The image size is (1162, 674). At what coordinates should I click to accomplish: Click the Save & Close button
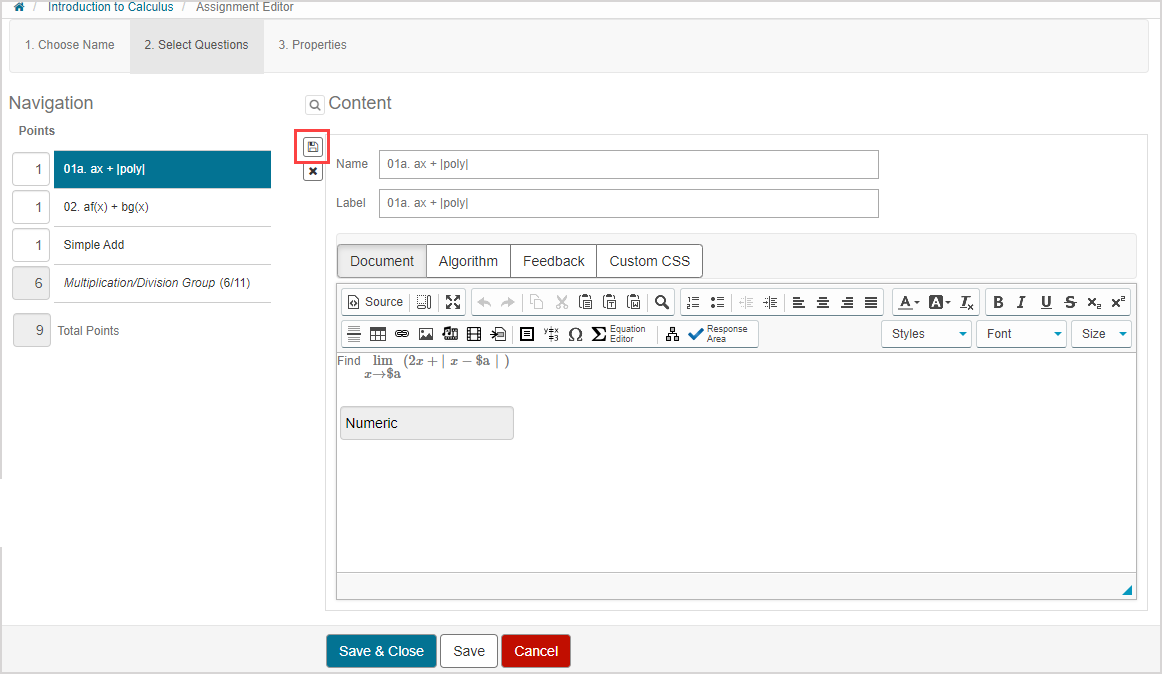click(381, 651)
